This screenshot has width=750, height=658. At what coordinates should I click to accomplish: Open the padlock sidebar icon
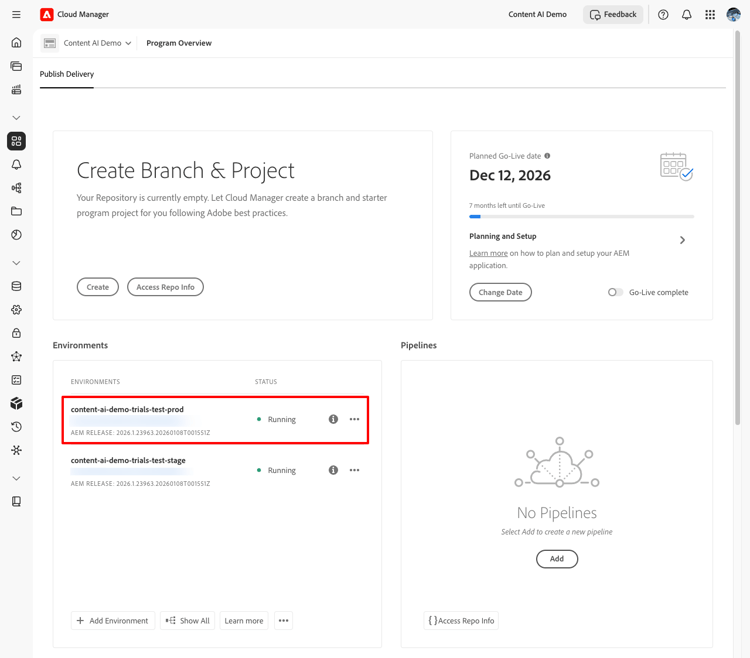coord(16,333)
